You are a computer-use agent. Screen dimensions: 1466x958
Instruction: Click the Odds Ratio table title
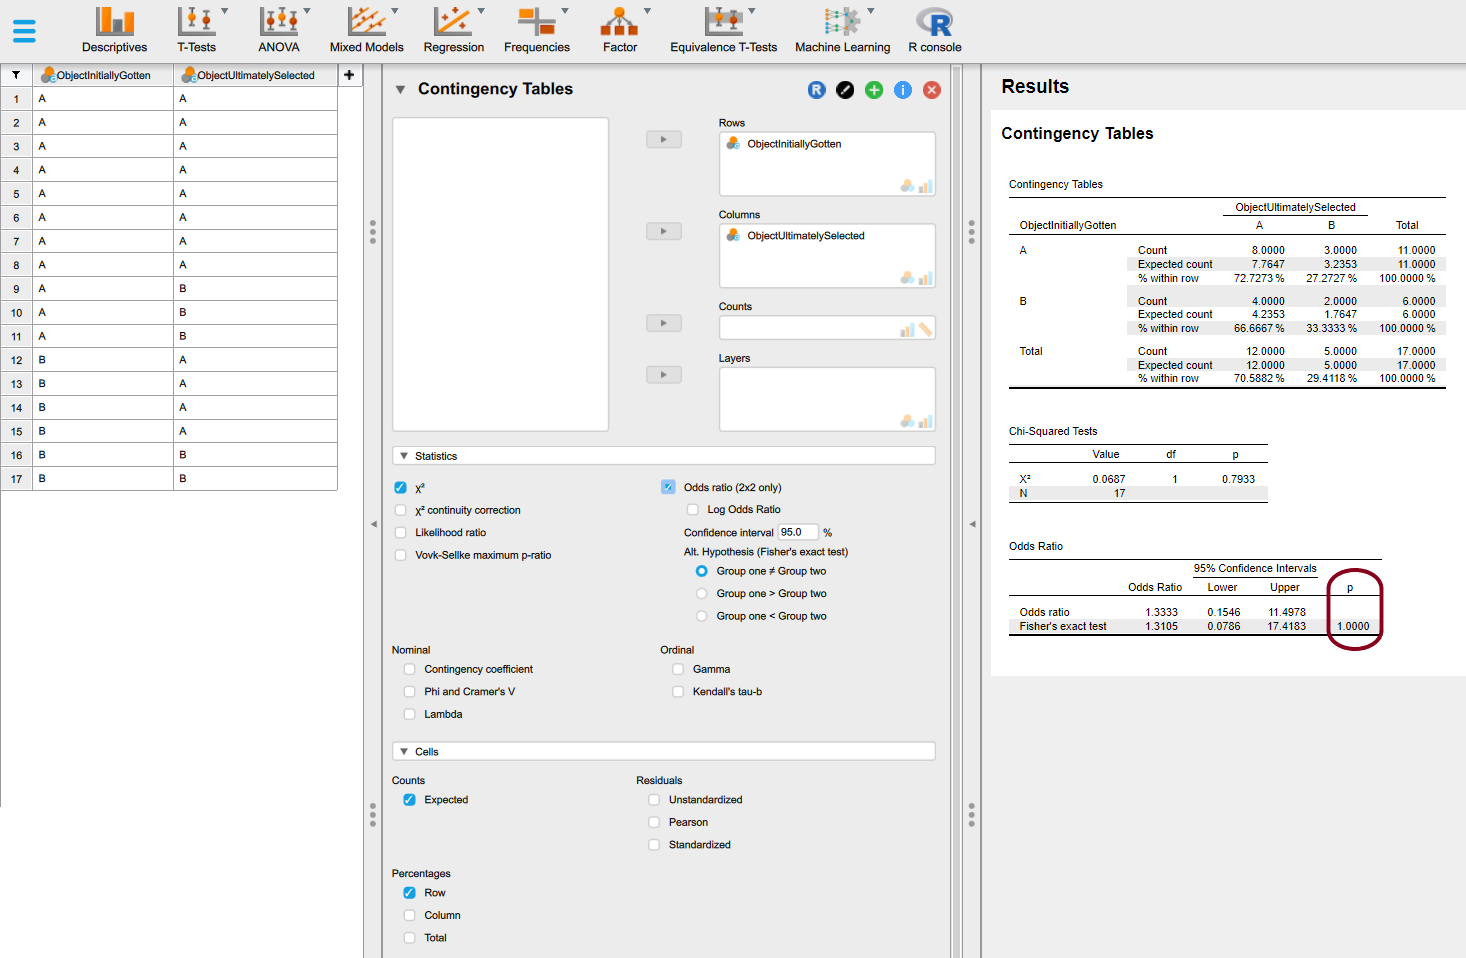click(x=1036, y=546)
